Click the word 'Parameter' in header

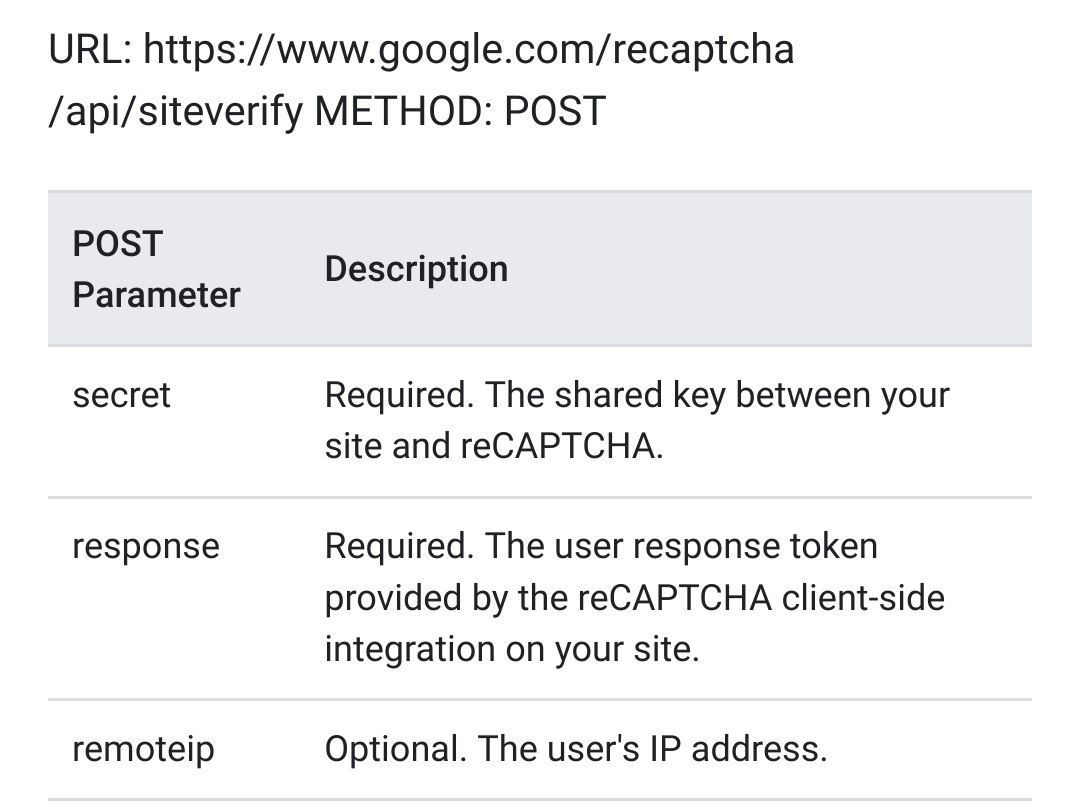click(x=156, y=295)
